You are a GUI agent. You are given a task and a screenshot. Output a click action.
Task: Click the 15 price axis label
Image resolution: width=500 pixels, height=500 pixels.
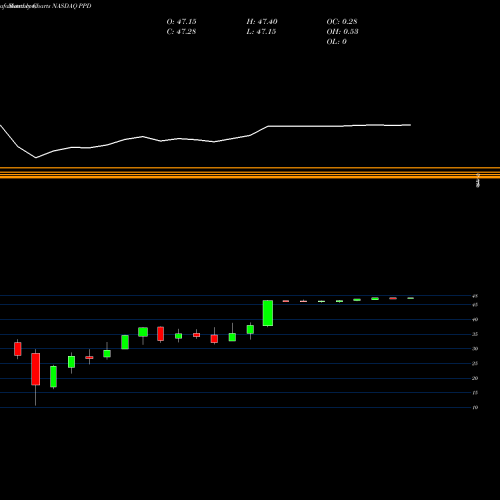click(475, 393)
